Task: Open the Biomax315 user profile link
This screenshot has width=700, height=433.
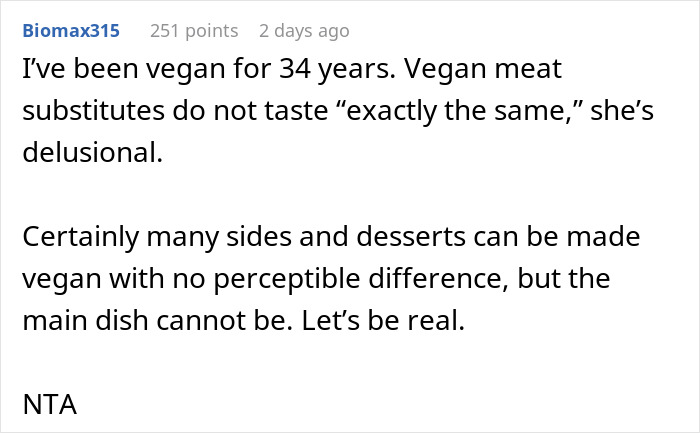Action: pyautogui.click(x=71, y=31)
